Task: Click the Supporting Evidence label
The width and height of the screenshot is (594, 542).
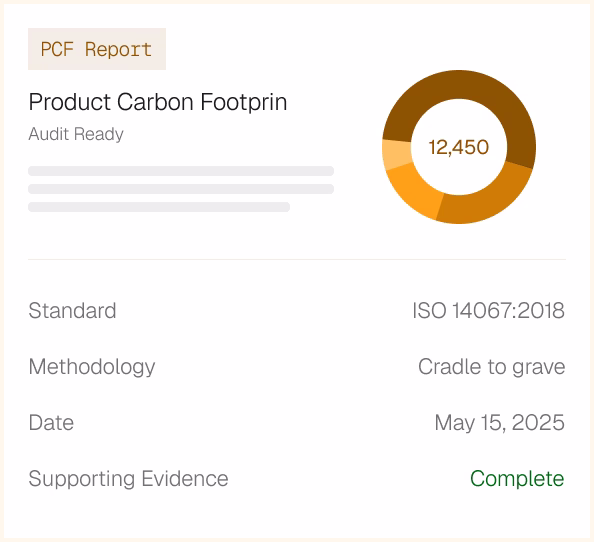Action: point(128,479)
